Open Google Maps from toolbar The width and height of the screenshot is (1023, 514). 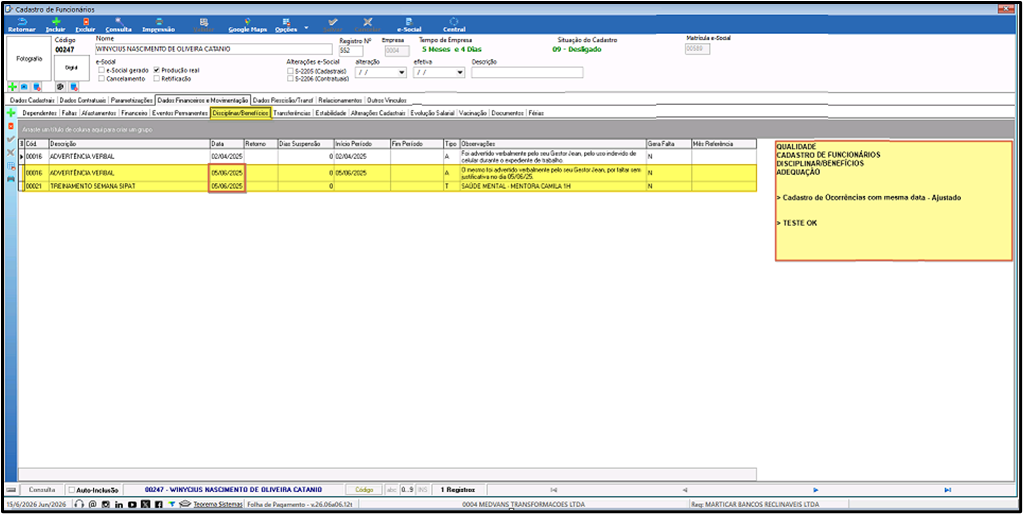coord(247,22)
